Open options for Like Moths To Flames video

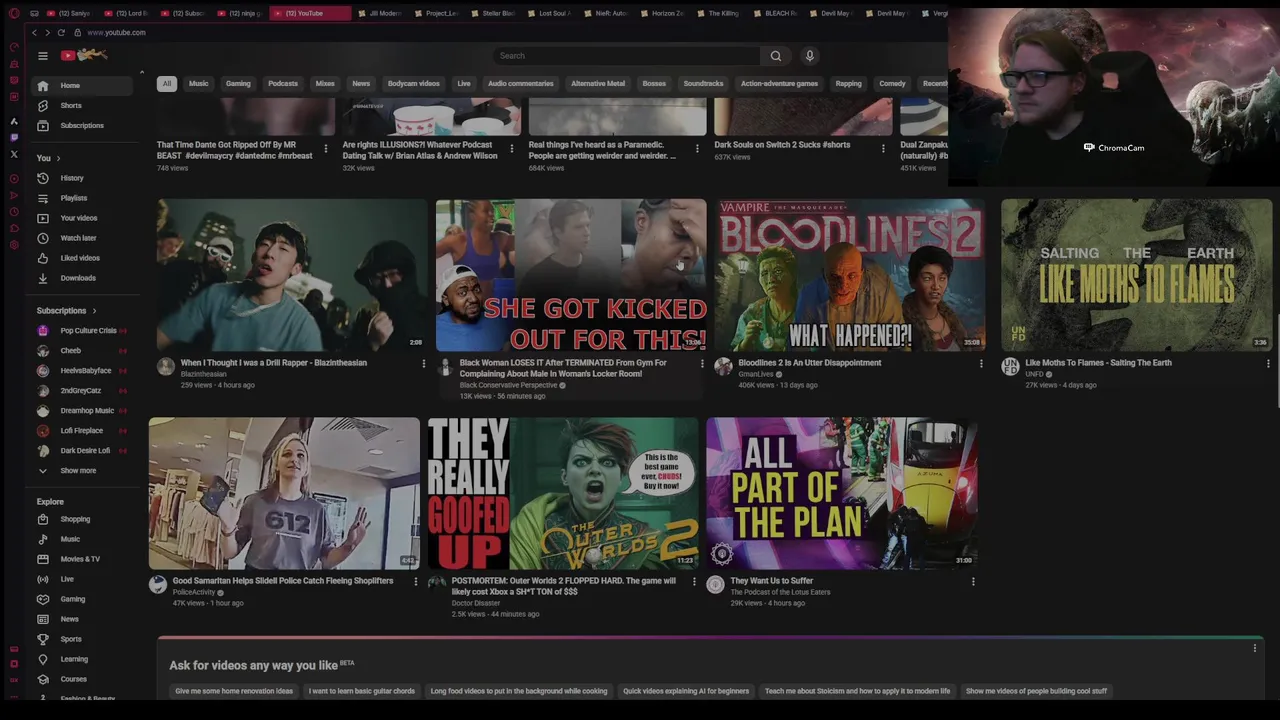point(1268,364)
